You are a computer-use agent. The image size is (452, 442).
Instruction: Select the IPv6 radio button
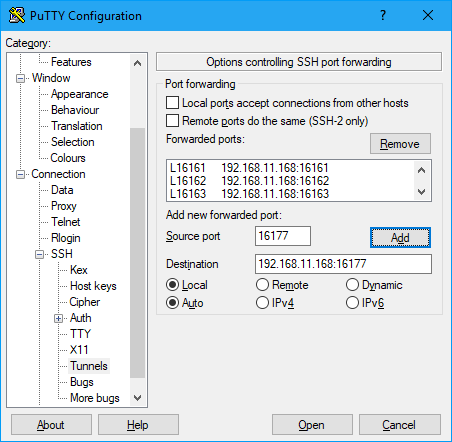point(352,303)
